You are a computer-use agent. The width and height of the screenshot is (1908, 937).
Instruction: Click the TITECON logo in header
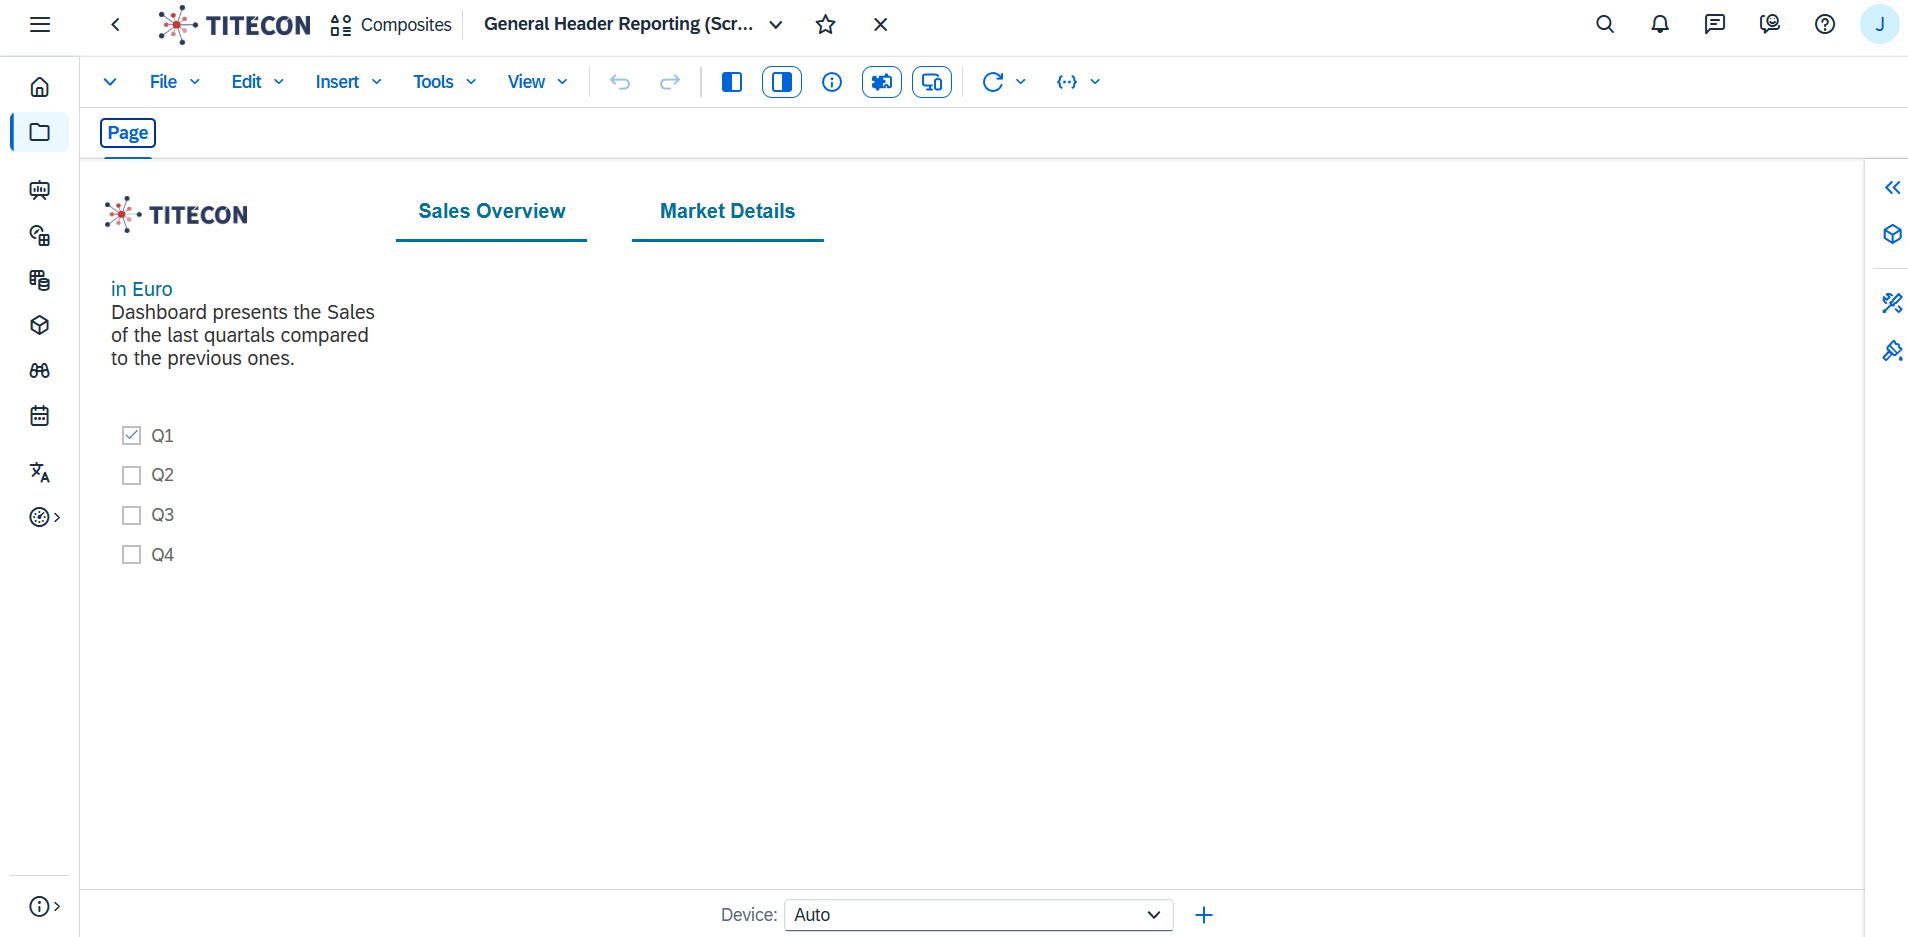coord(235,25)
